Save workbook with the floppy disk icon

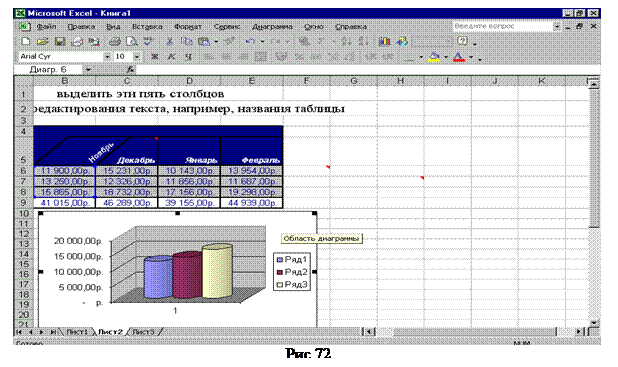[60, 41]
